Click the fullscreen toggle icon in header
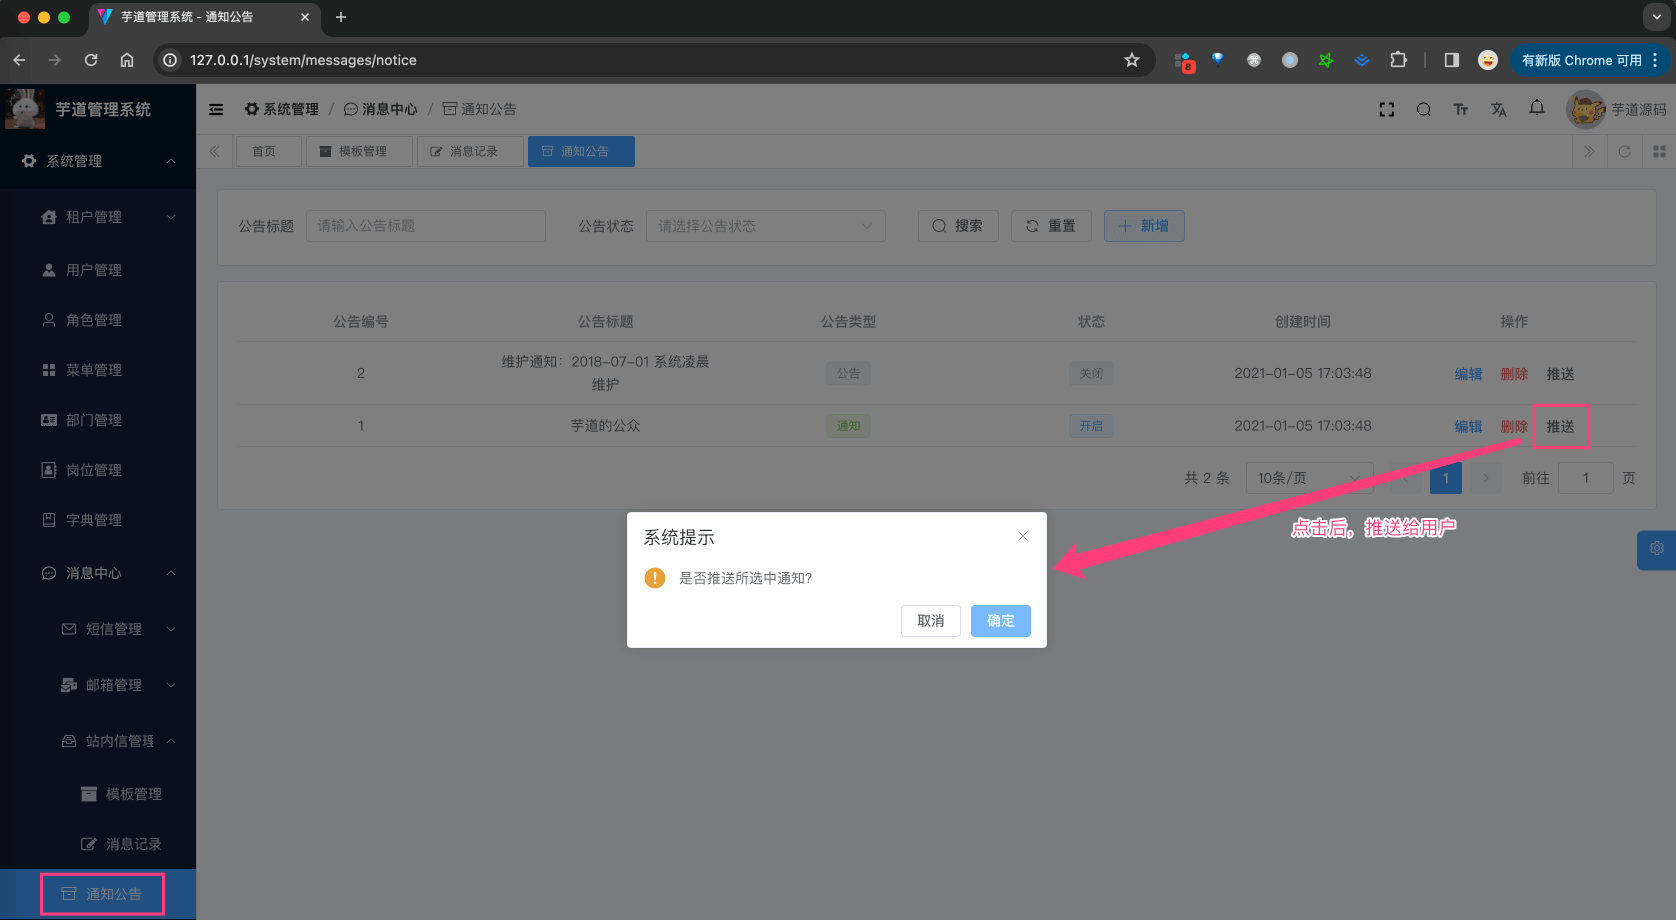The image size is (1676, 920). coord(1386,110)
